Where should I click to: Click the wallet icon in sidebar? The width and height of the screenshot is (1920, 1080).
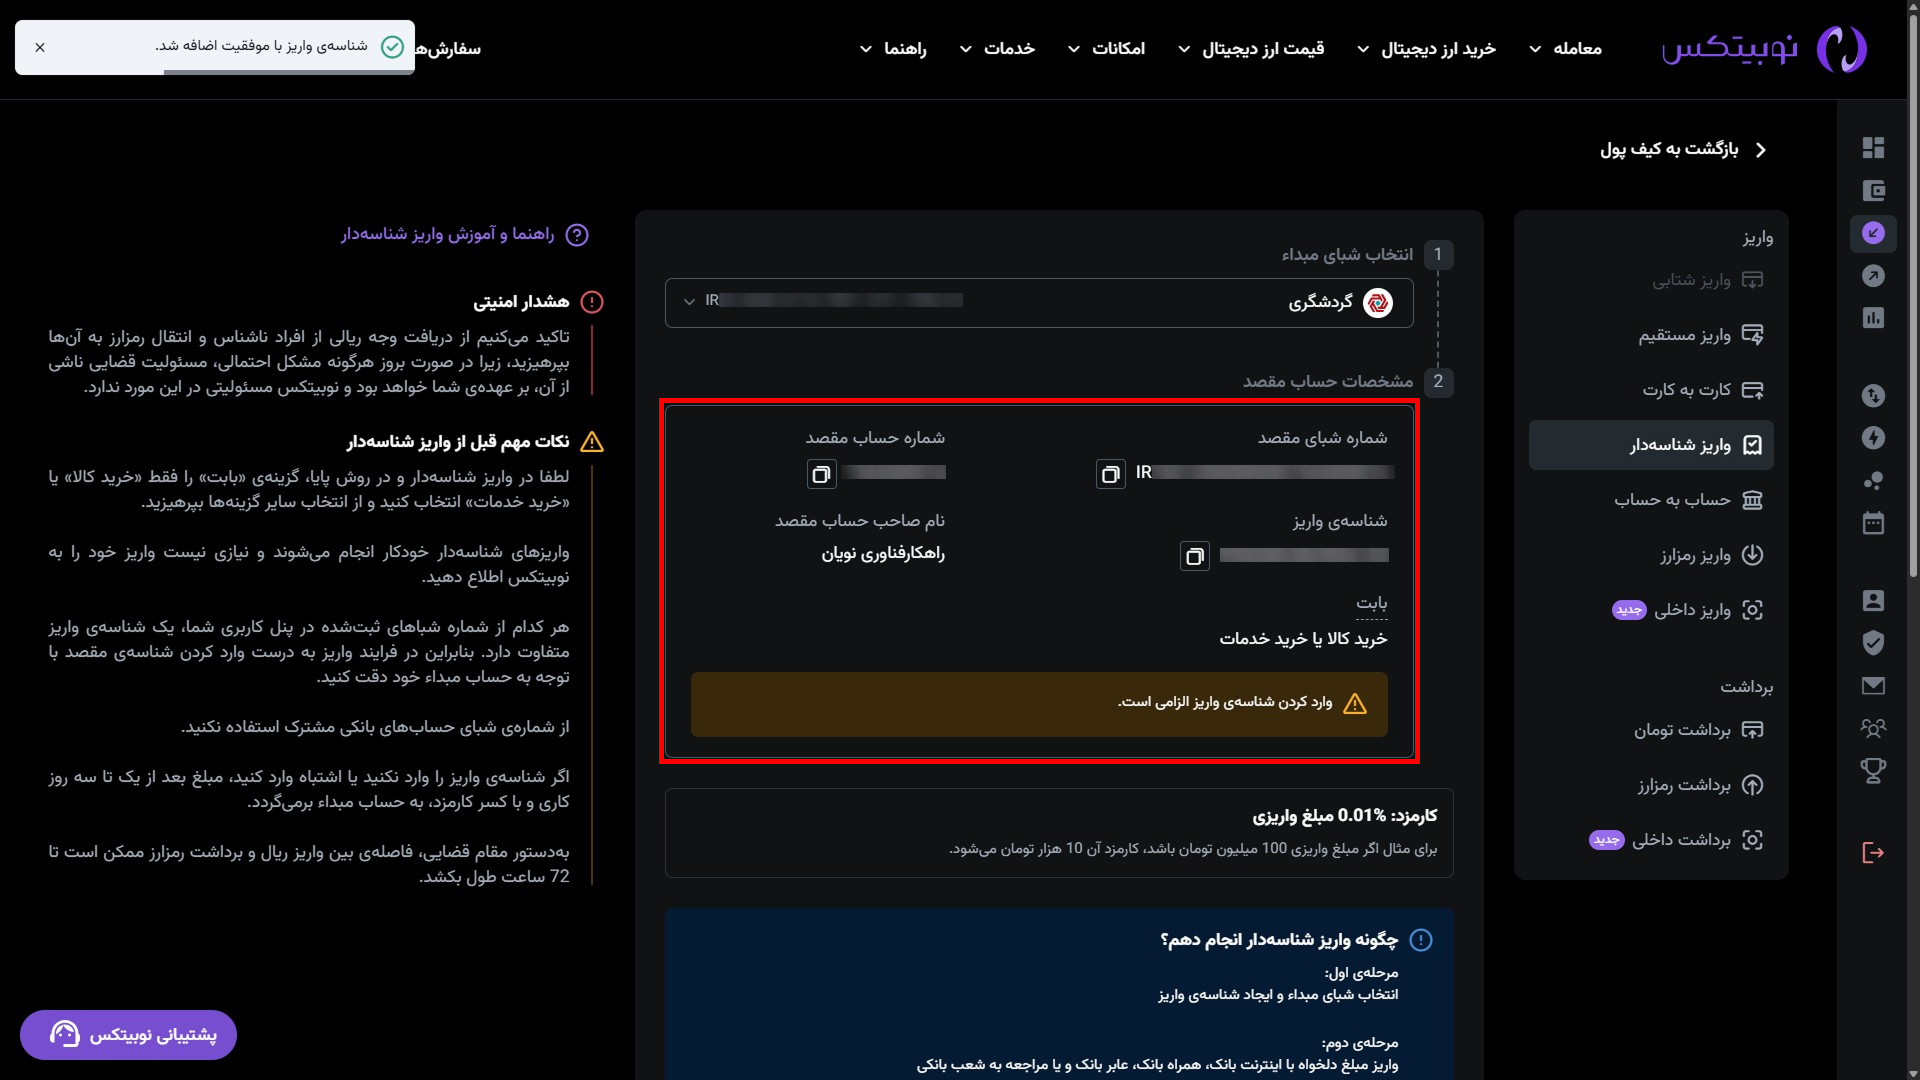[x=1873, y=191]
